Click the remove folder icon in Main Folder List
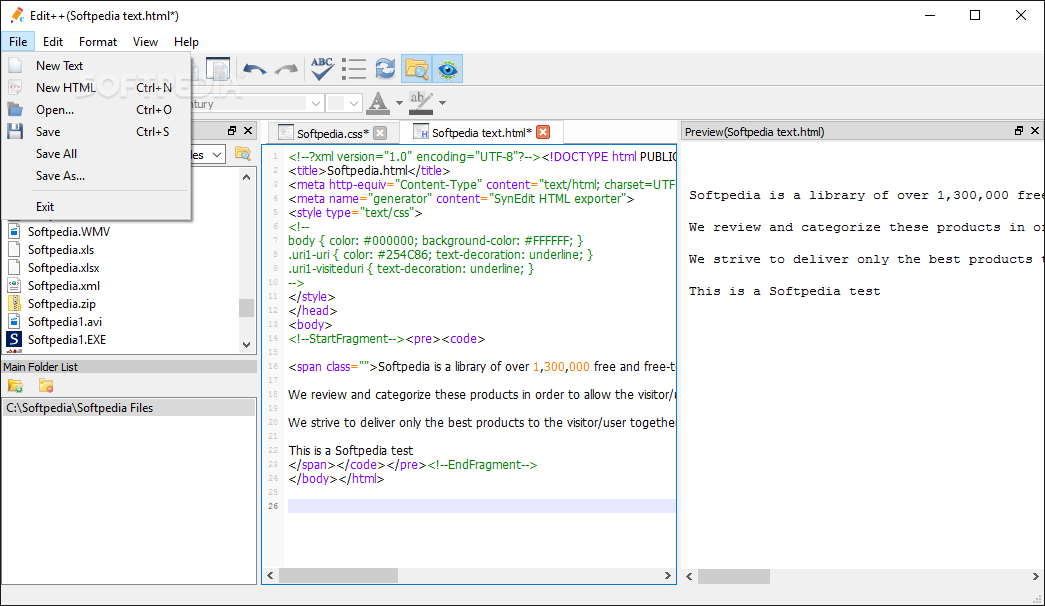The image size is (1045, 606). point(46,385)
